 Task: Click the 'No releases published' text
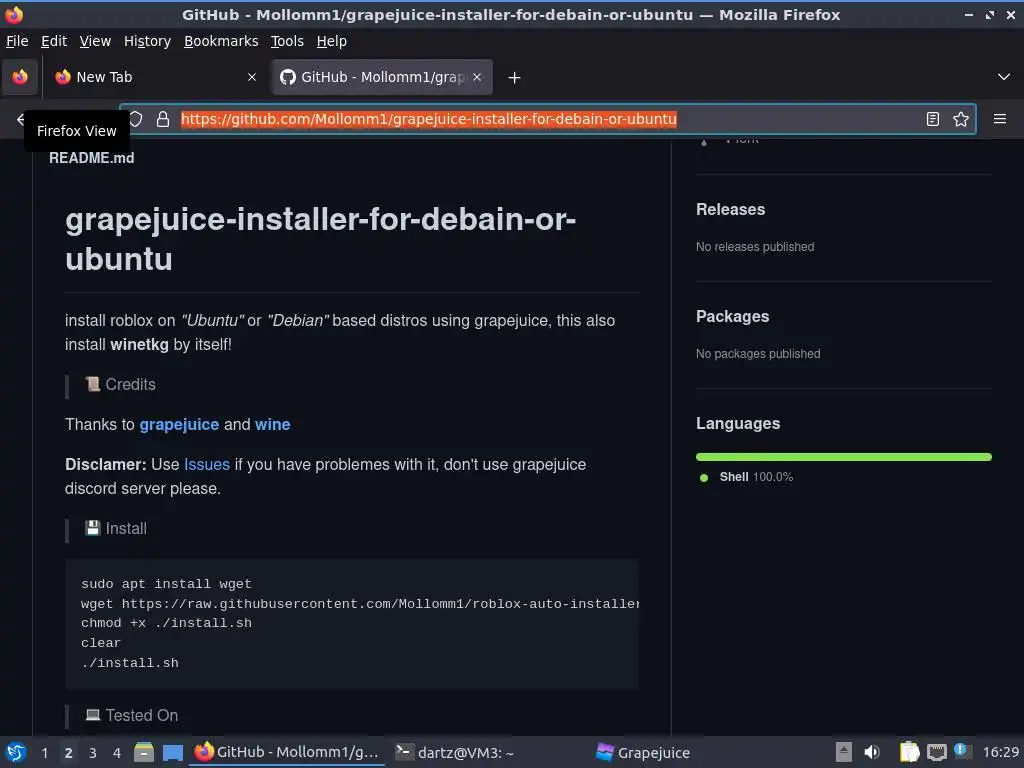(755, 247)
